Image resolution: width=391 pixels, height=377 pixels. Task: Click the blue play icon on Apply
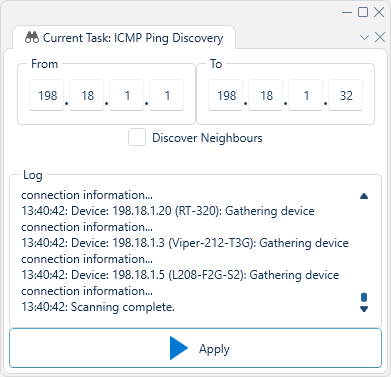pos(179,348)
